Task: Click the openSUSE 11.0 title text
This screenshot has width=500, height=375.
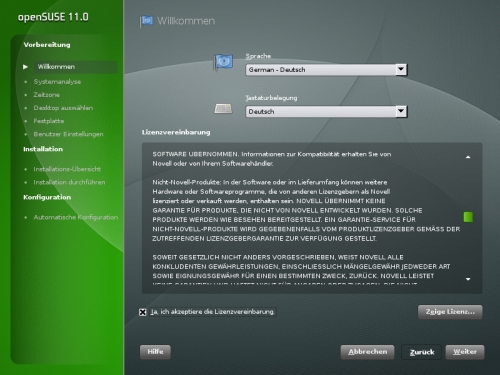Action: coord(53,17)
